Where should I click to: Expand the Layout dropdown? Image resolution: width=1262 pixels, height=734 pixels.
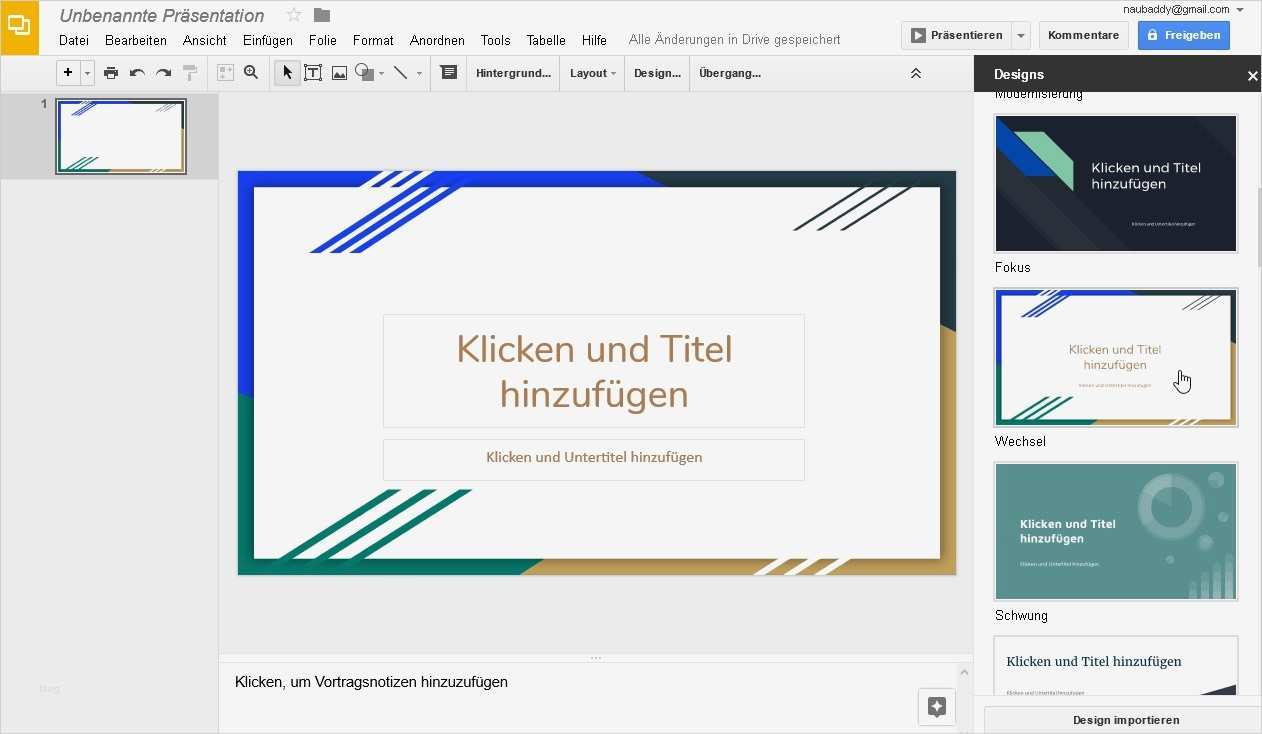point(592,73)
